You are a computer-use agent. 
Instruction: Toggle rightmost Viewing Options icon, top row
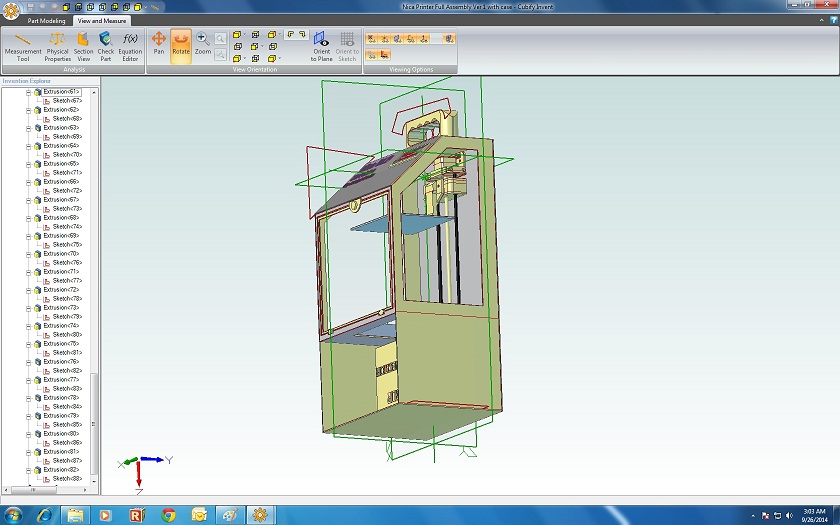pos(449,39)
